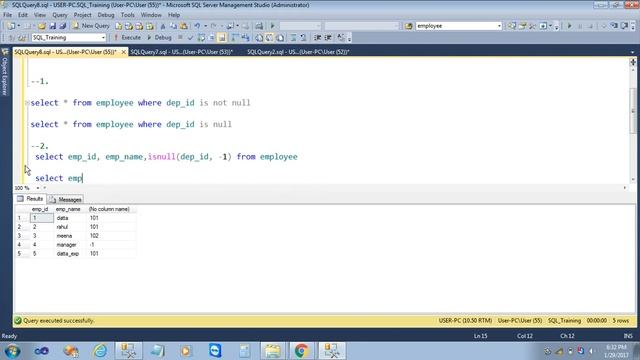Switch to the SQLQuery7.sql tab
640x360 pixels.
[x=181, y=52]
